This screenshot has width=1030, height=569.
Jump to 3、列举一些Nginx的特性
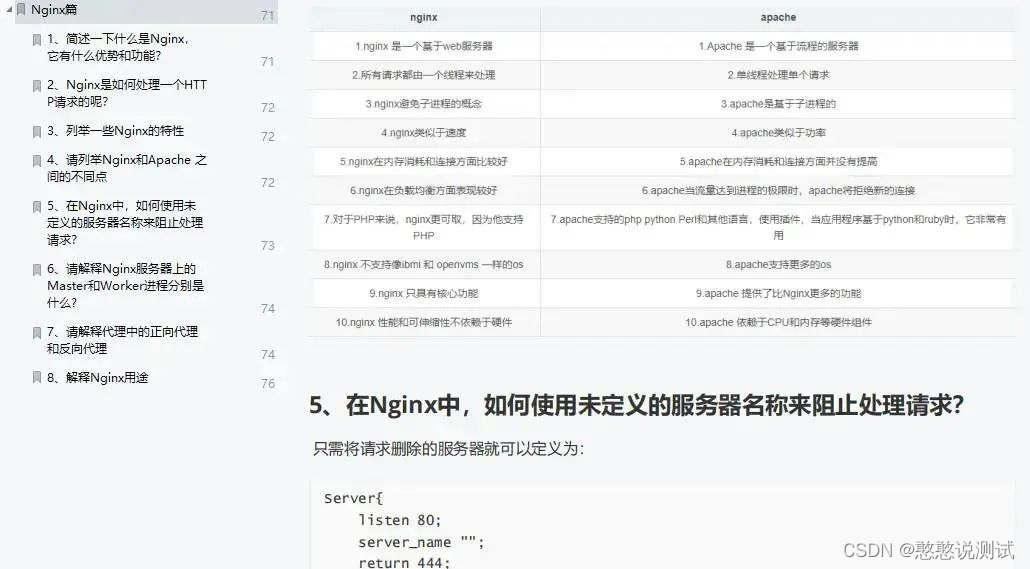pyautogui.click(x=116, y=131)
